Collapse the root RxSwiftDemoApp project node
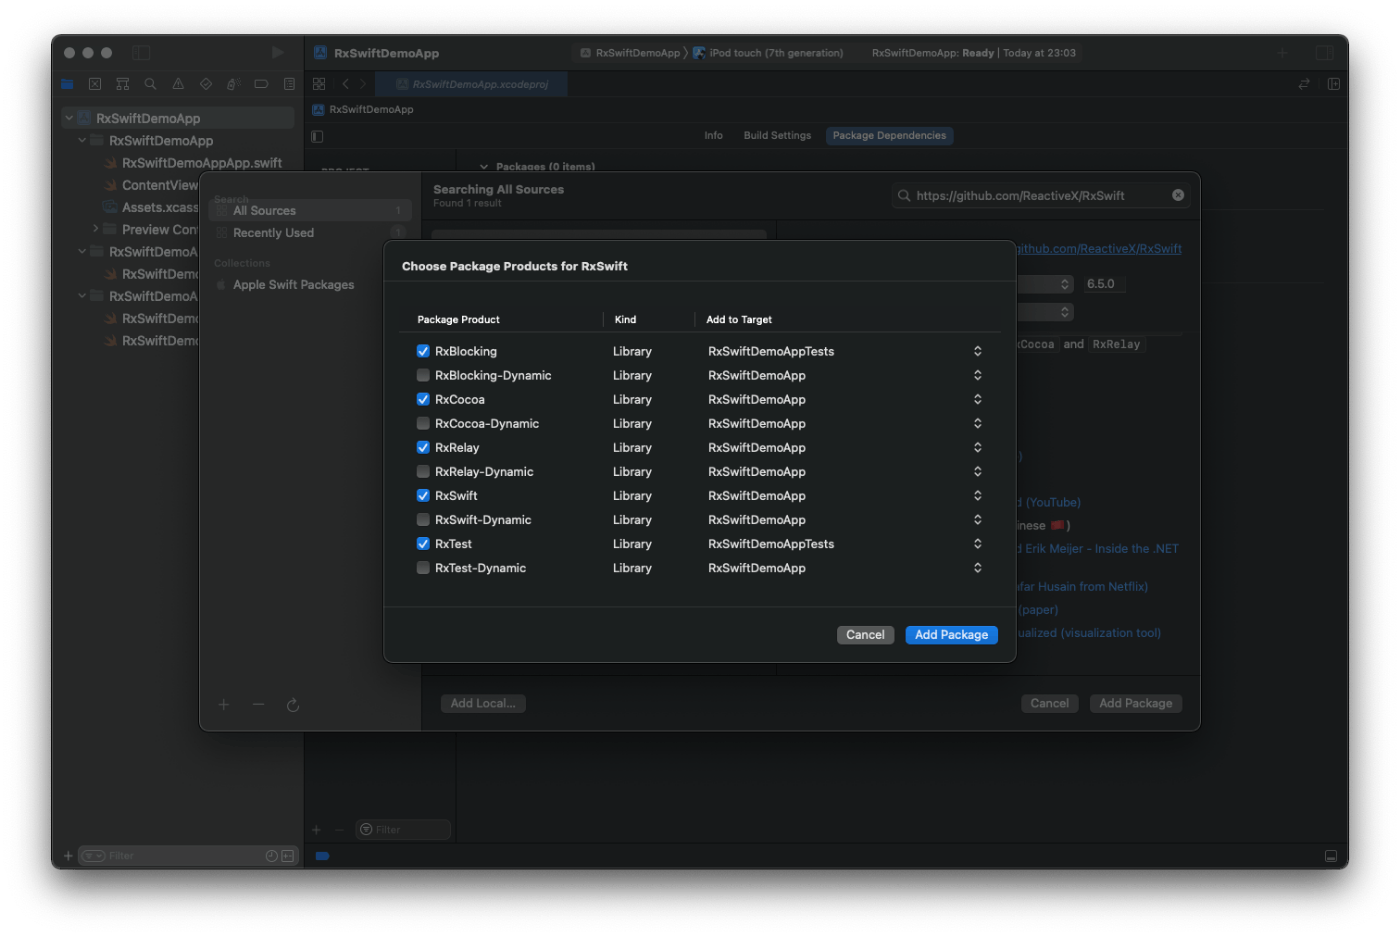Screen dimensions: 1400x937 [69, 119]
